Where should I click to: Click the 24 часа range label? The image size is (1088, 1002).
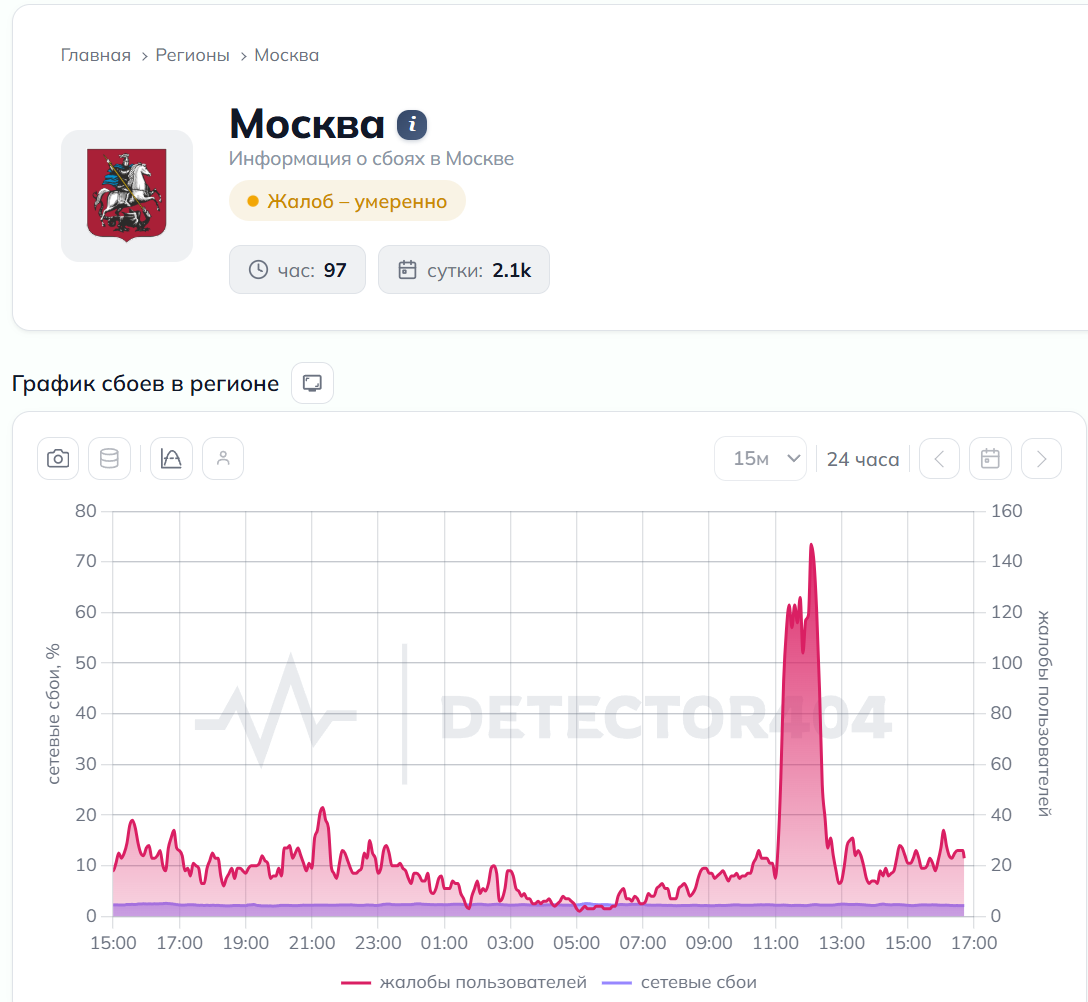coord(862,459)
